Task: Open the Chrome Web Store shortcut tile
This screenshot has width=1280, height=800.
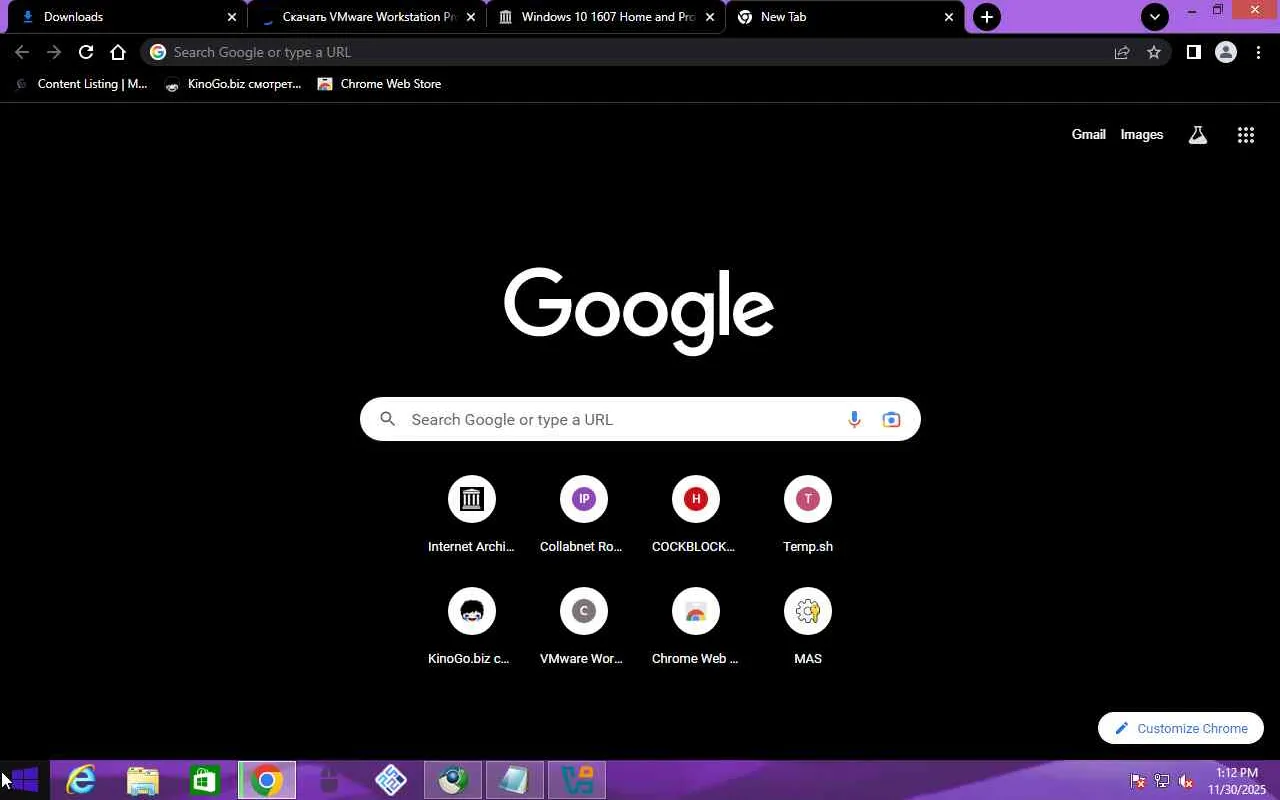Action: point(696,627)
